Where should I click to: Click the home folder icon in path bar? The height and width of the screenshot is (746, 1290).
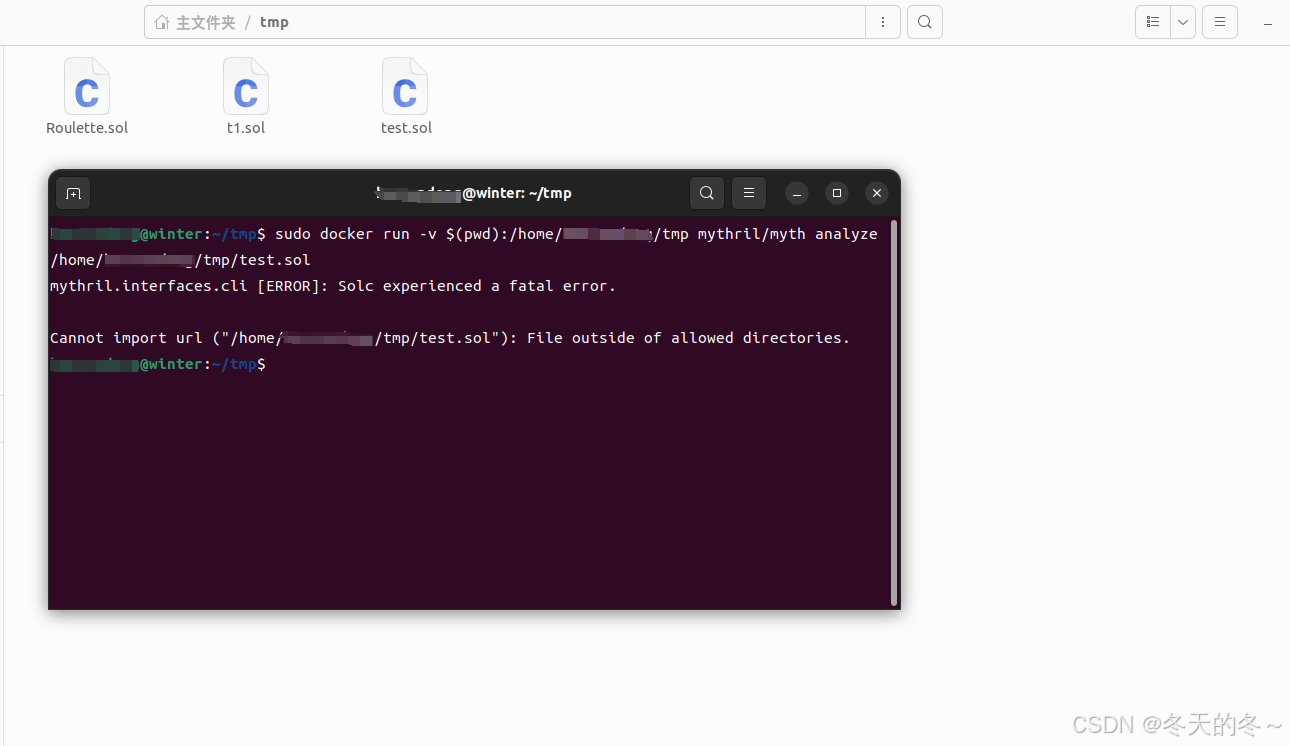[x=162, y=22]
